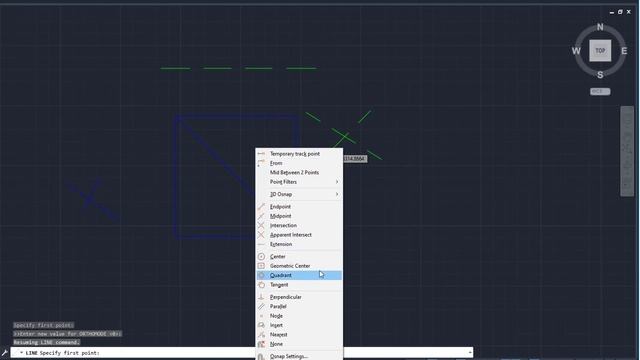Image resolution: width=640 pixels, height=360 pixels.
Task: Rotate view to North on compass
Action: (600, 27)
